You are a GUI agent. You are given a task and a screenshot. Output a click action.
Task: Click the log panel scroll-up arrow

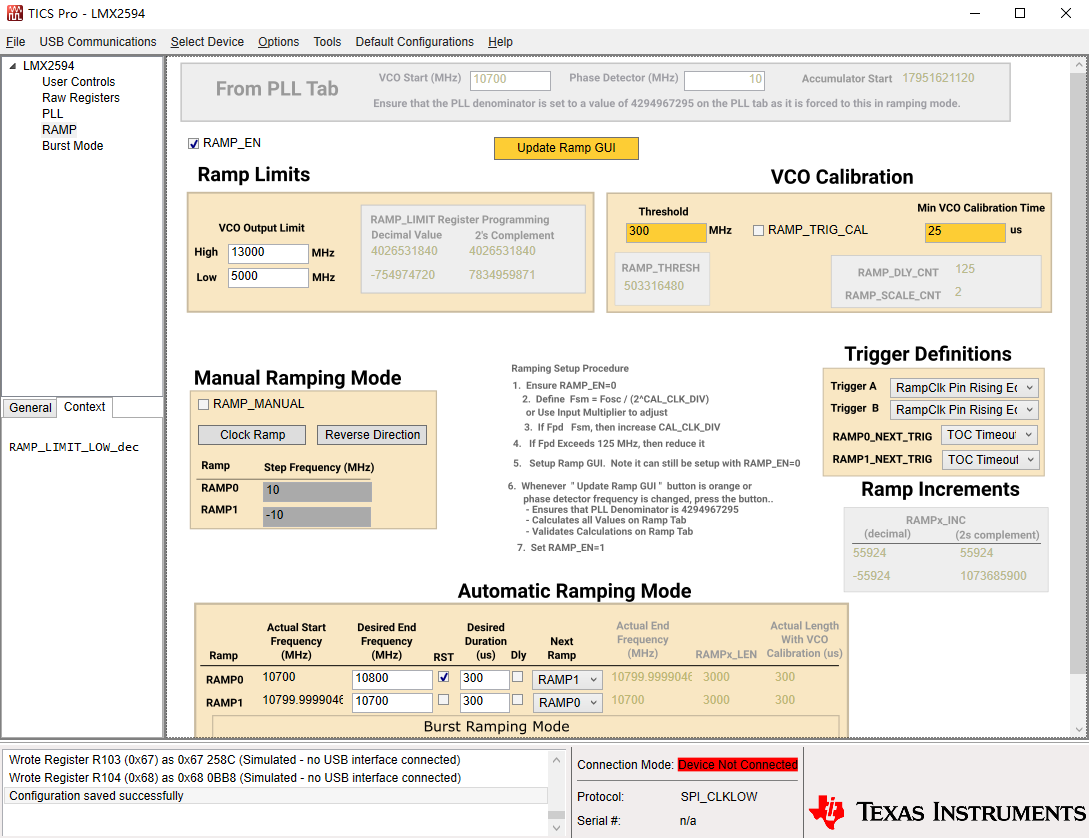tap(556, 760)
